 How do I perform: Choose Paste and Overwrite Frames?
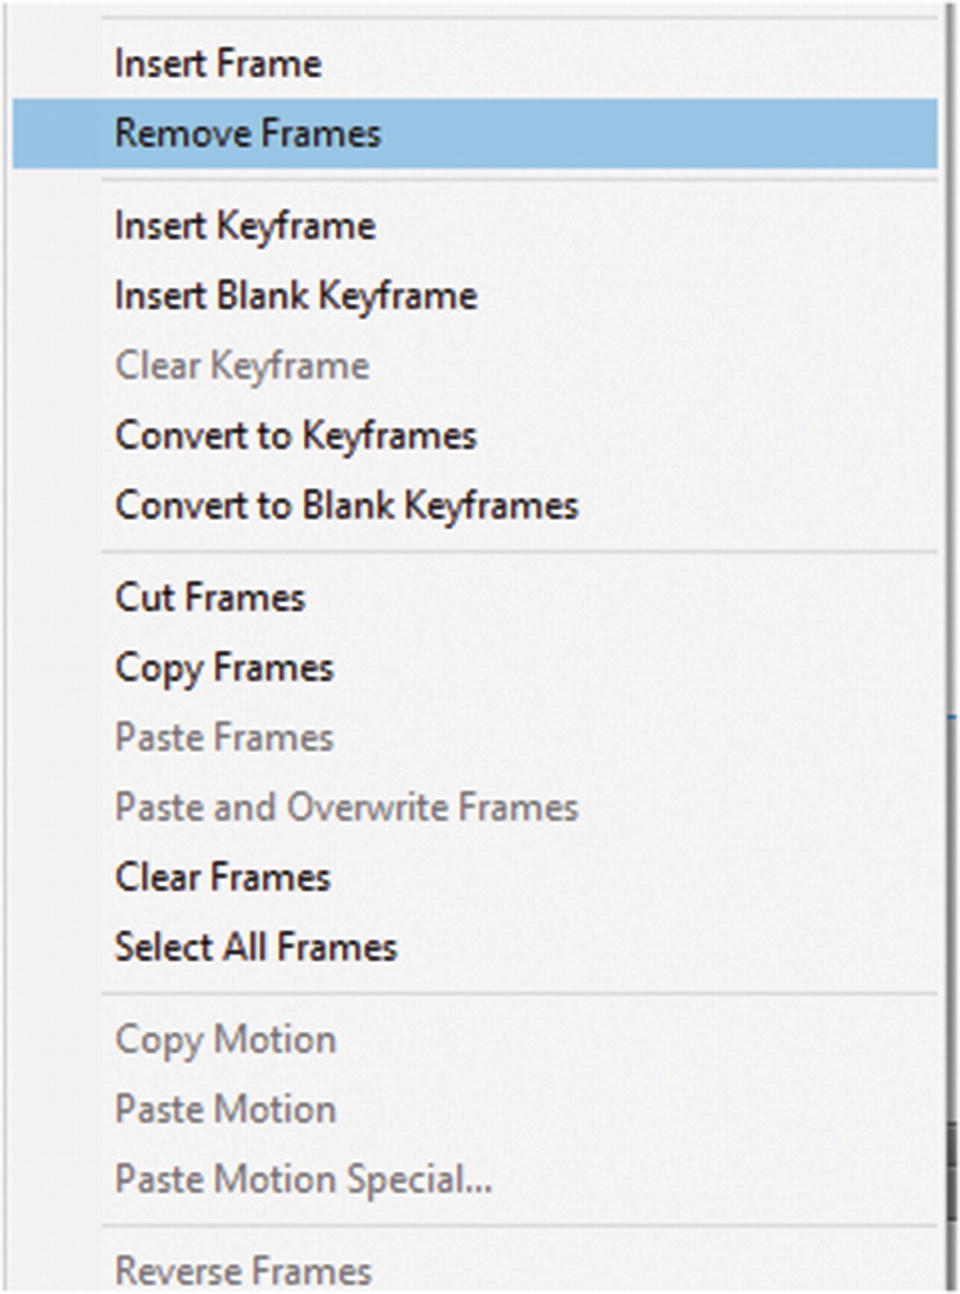click(x=345, y=806)
